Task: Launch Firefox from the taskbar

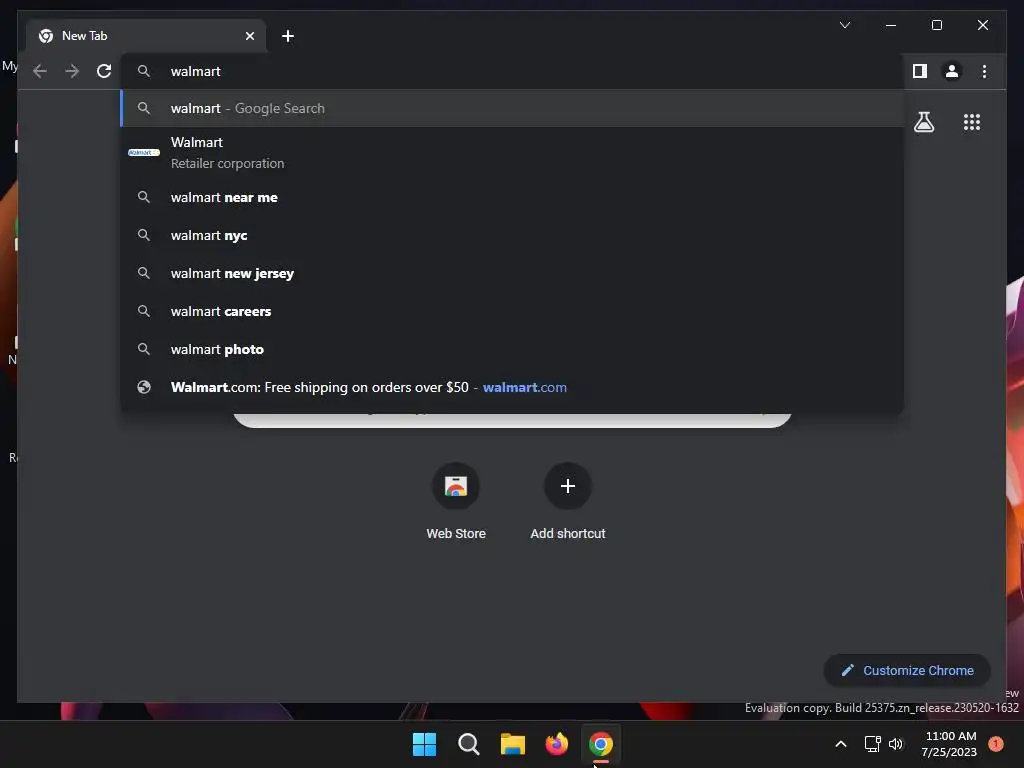Action: point(556,744)
